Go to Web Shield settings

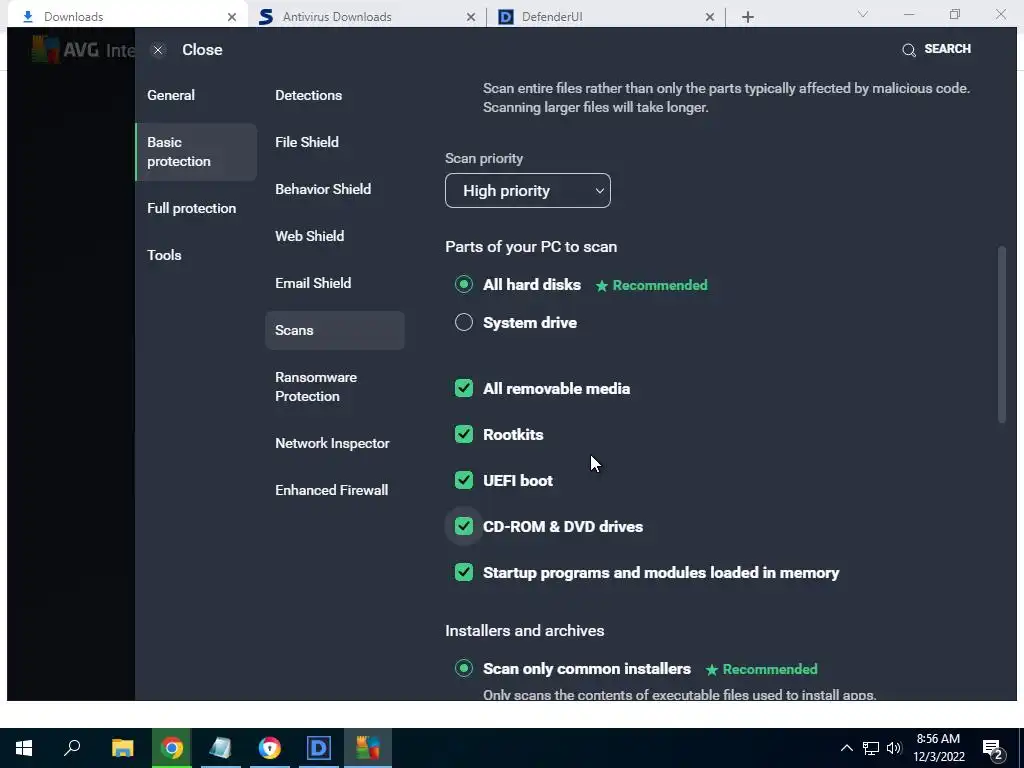tap(310, 236)
